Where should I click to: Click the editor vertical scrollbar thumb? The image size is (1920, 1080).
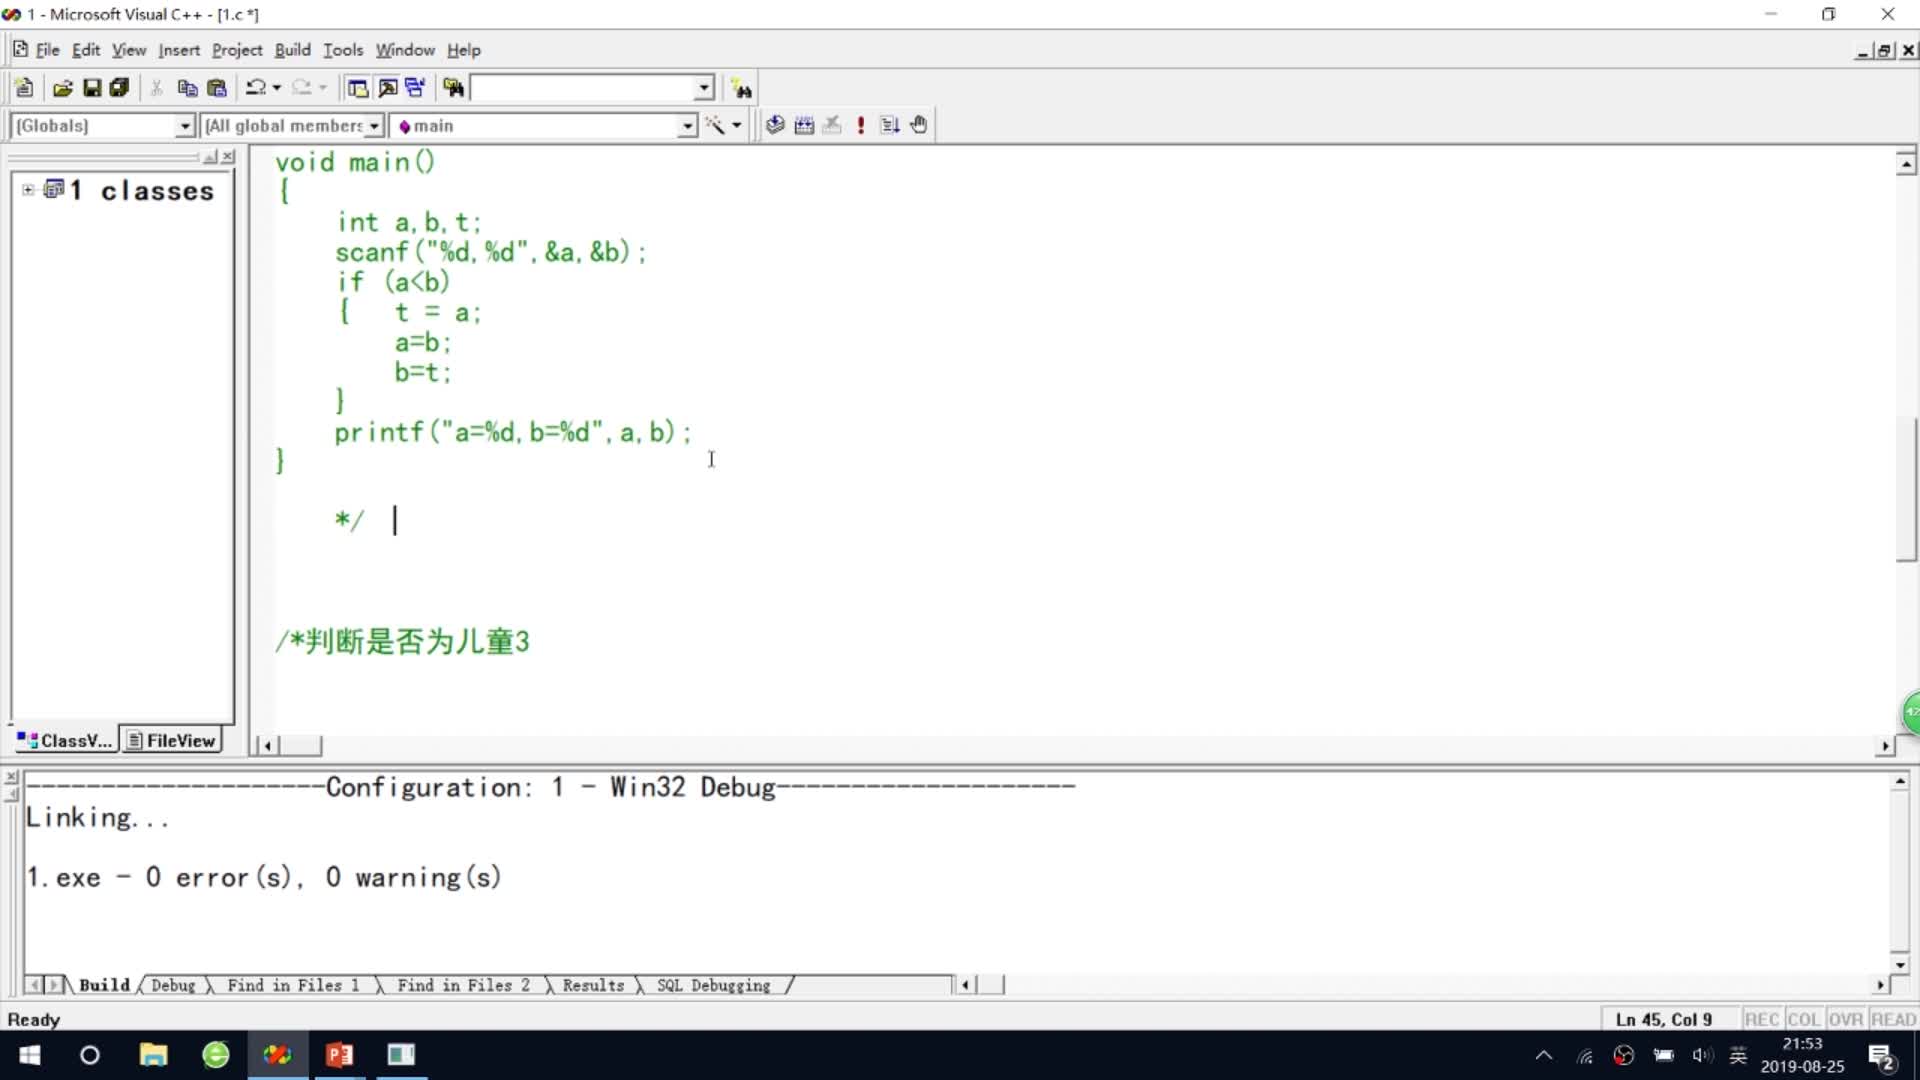pos(1906,490)
